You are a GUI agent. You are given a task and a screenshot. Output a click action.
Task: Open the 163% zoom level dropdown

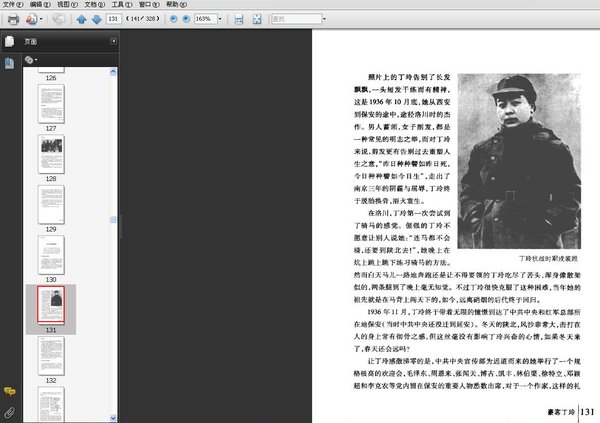pyautogui.click(x=222, y=19)
